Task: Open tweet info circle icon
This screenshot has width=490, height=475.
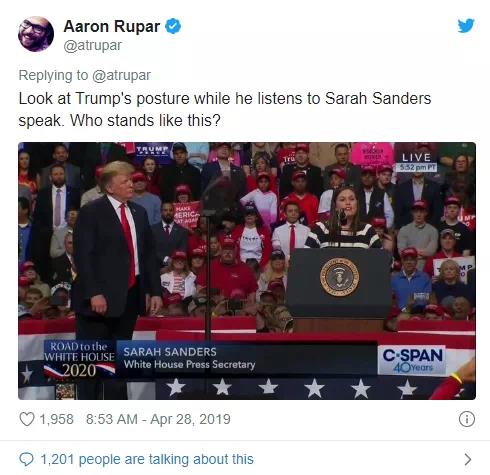Action: tap(467, 419)
